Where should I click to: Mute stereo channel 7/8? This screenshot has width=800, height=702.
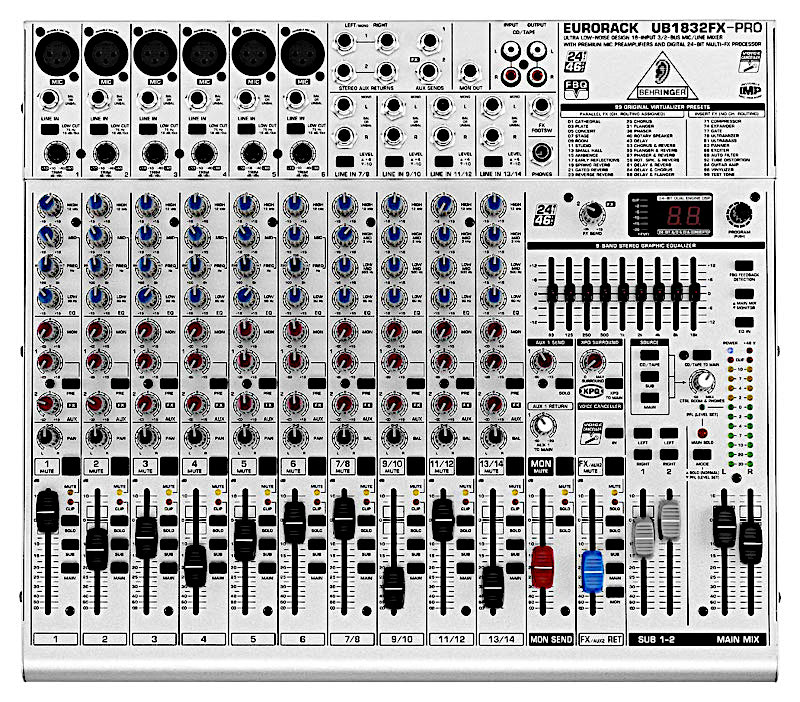click(x=366, y=466)
